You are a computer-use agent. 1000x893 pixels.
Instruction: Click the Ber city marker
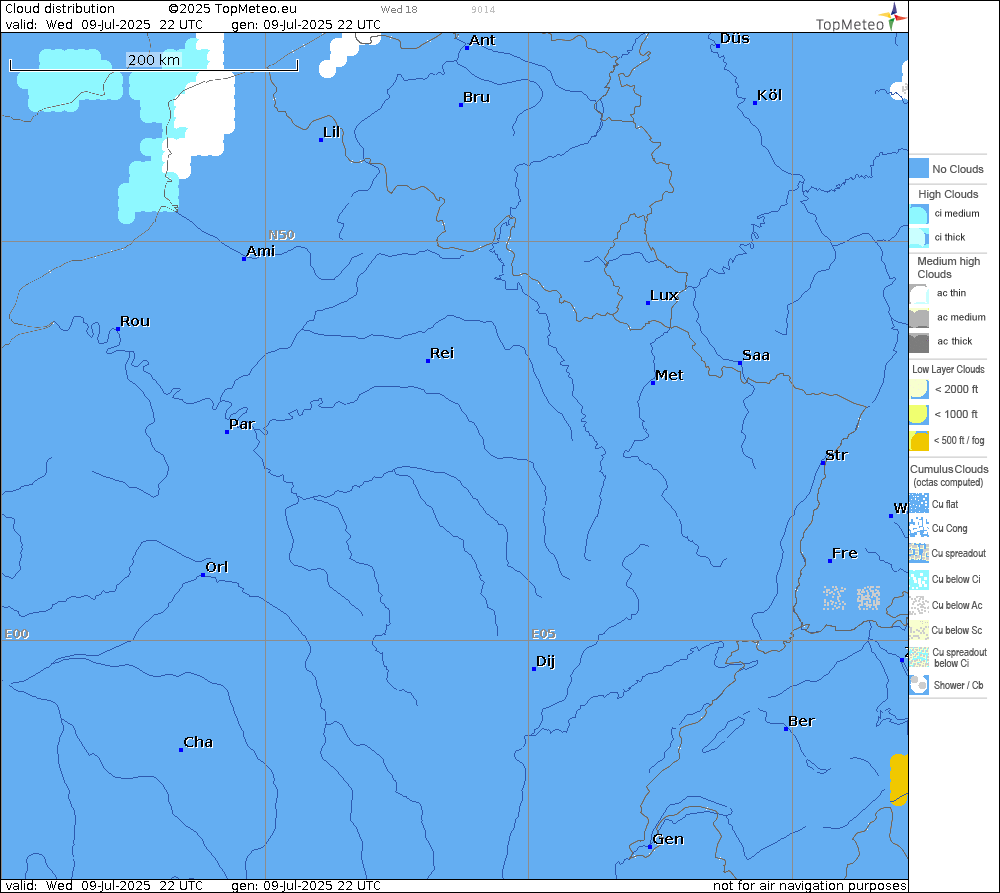coord(786,728)
